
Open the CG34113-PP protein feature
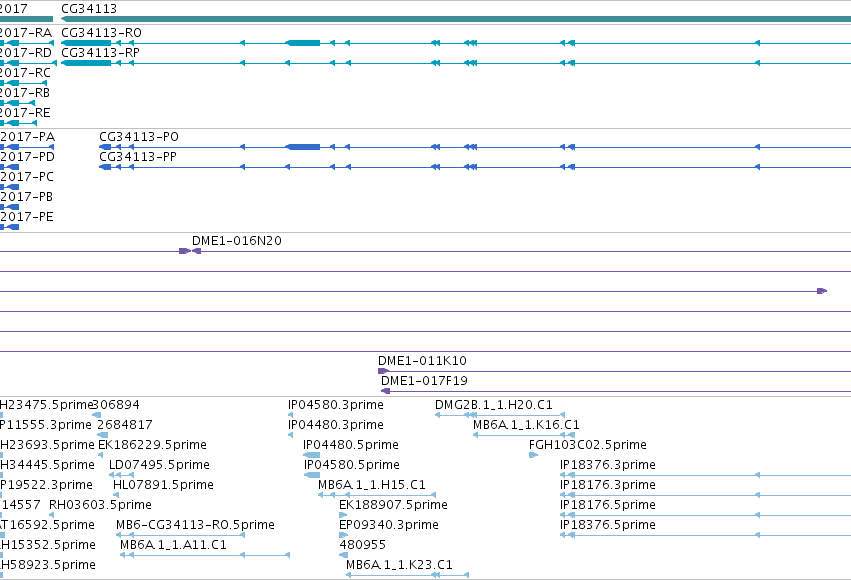click(137, 157)
